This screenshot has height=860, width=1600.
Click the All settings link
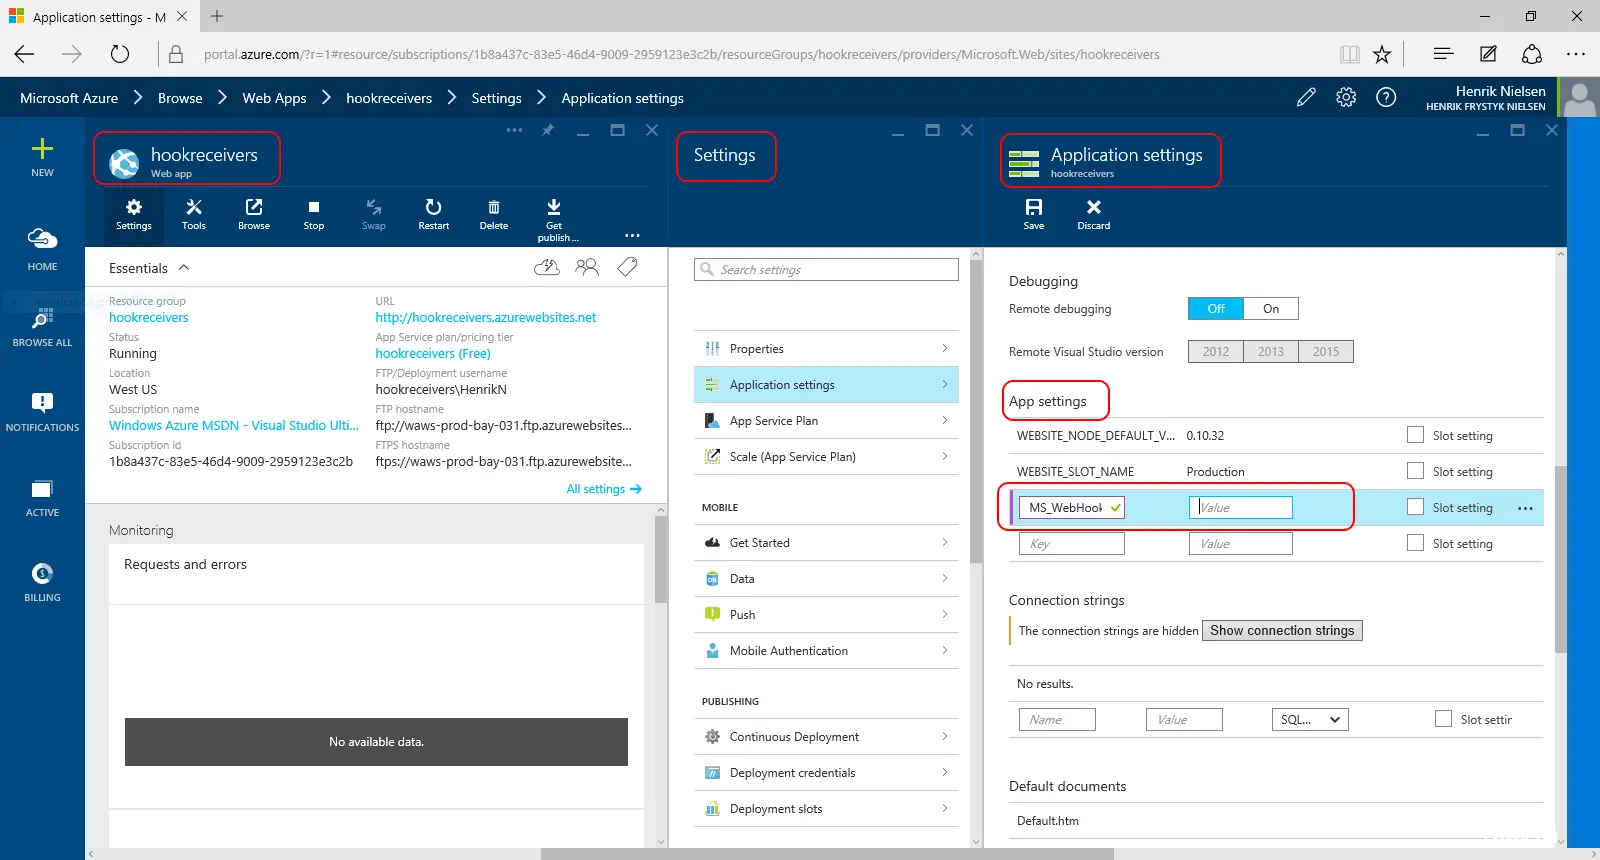tap(604, 489)
